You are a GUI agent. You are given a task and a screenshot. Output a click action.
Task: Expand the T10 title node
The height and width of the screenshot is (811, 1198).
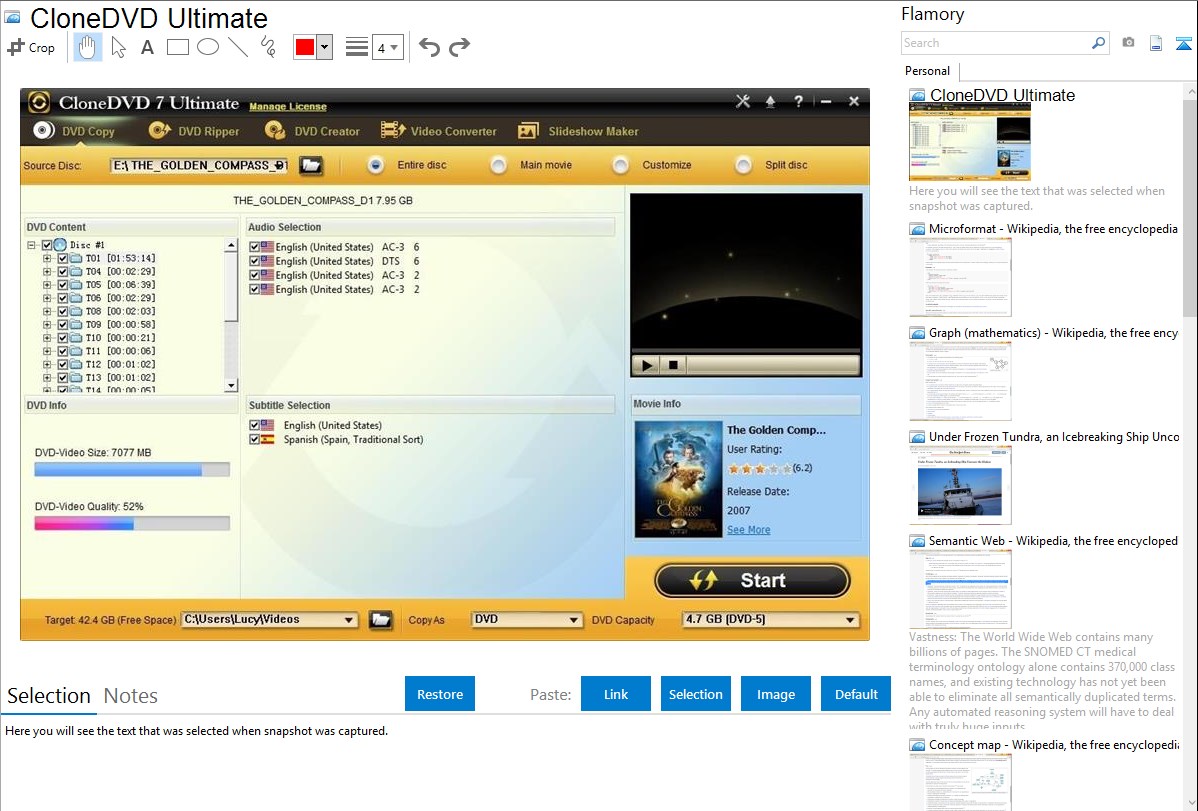tap(47, 338)
